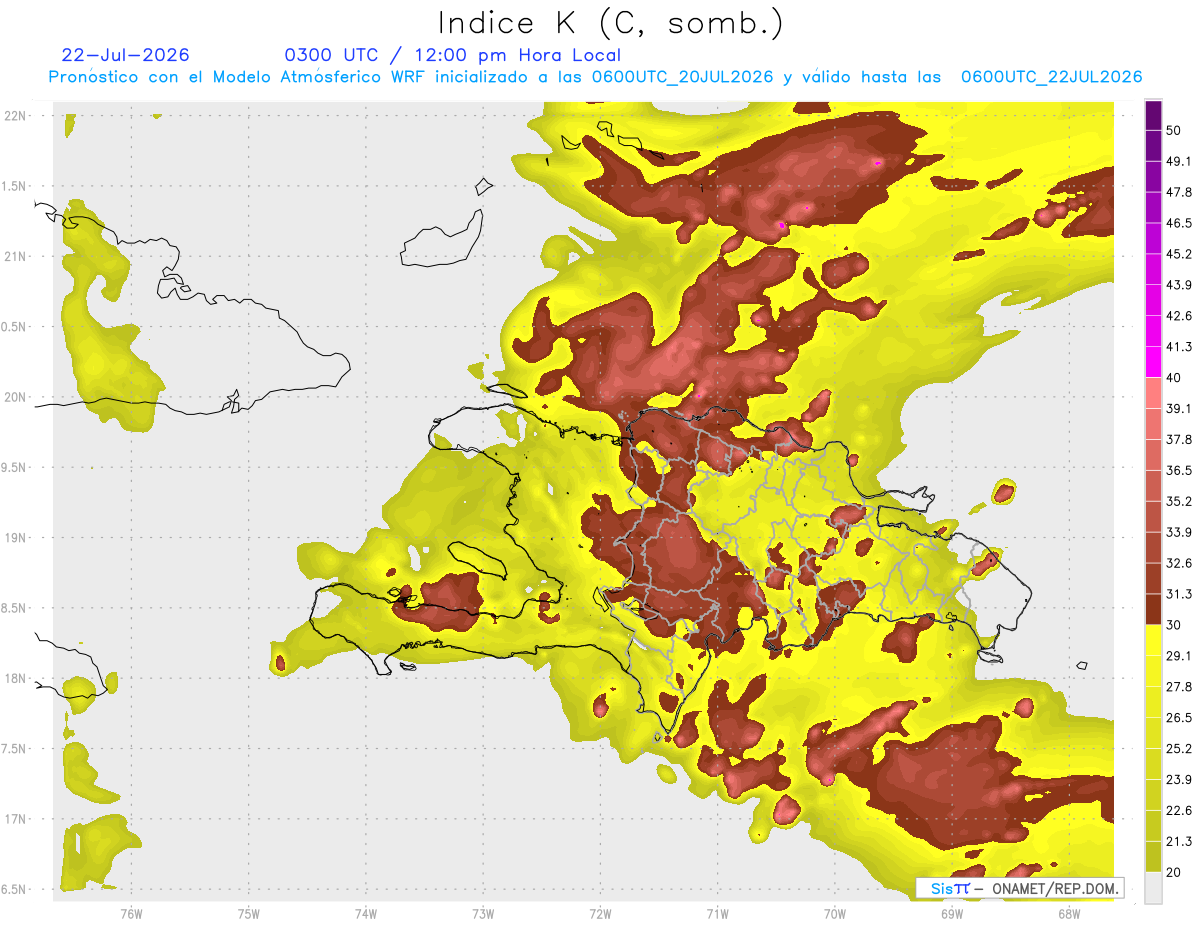Click the colorbar value '46.5'
1200x927 pixels.
pyautogui.click(x=1178, y=223)
